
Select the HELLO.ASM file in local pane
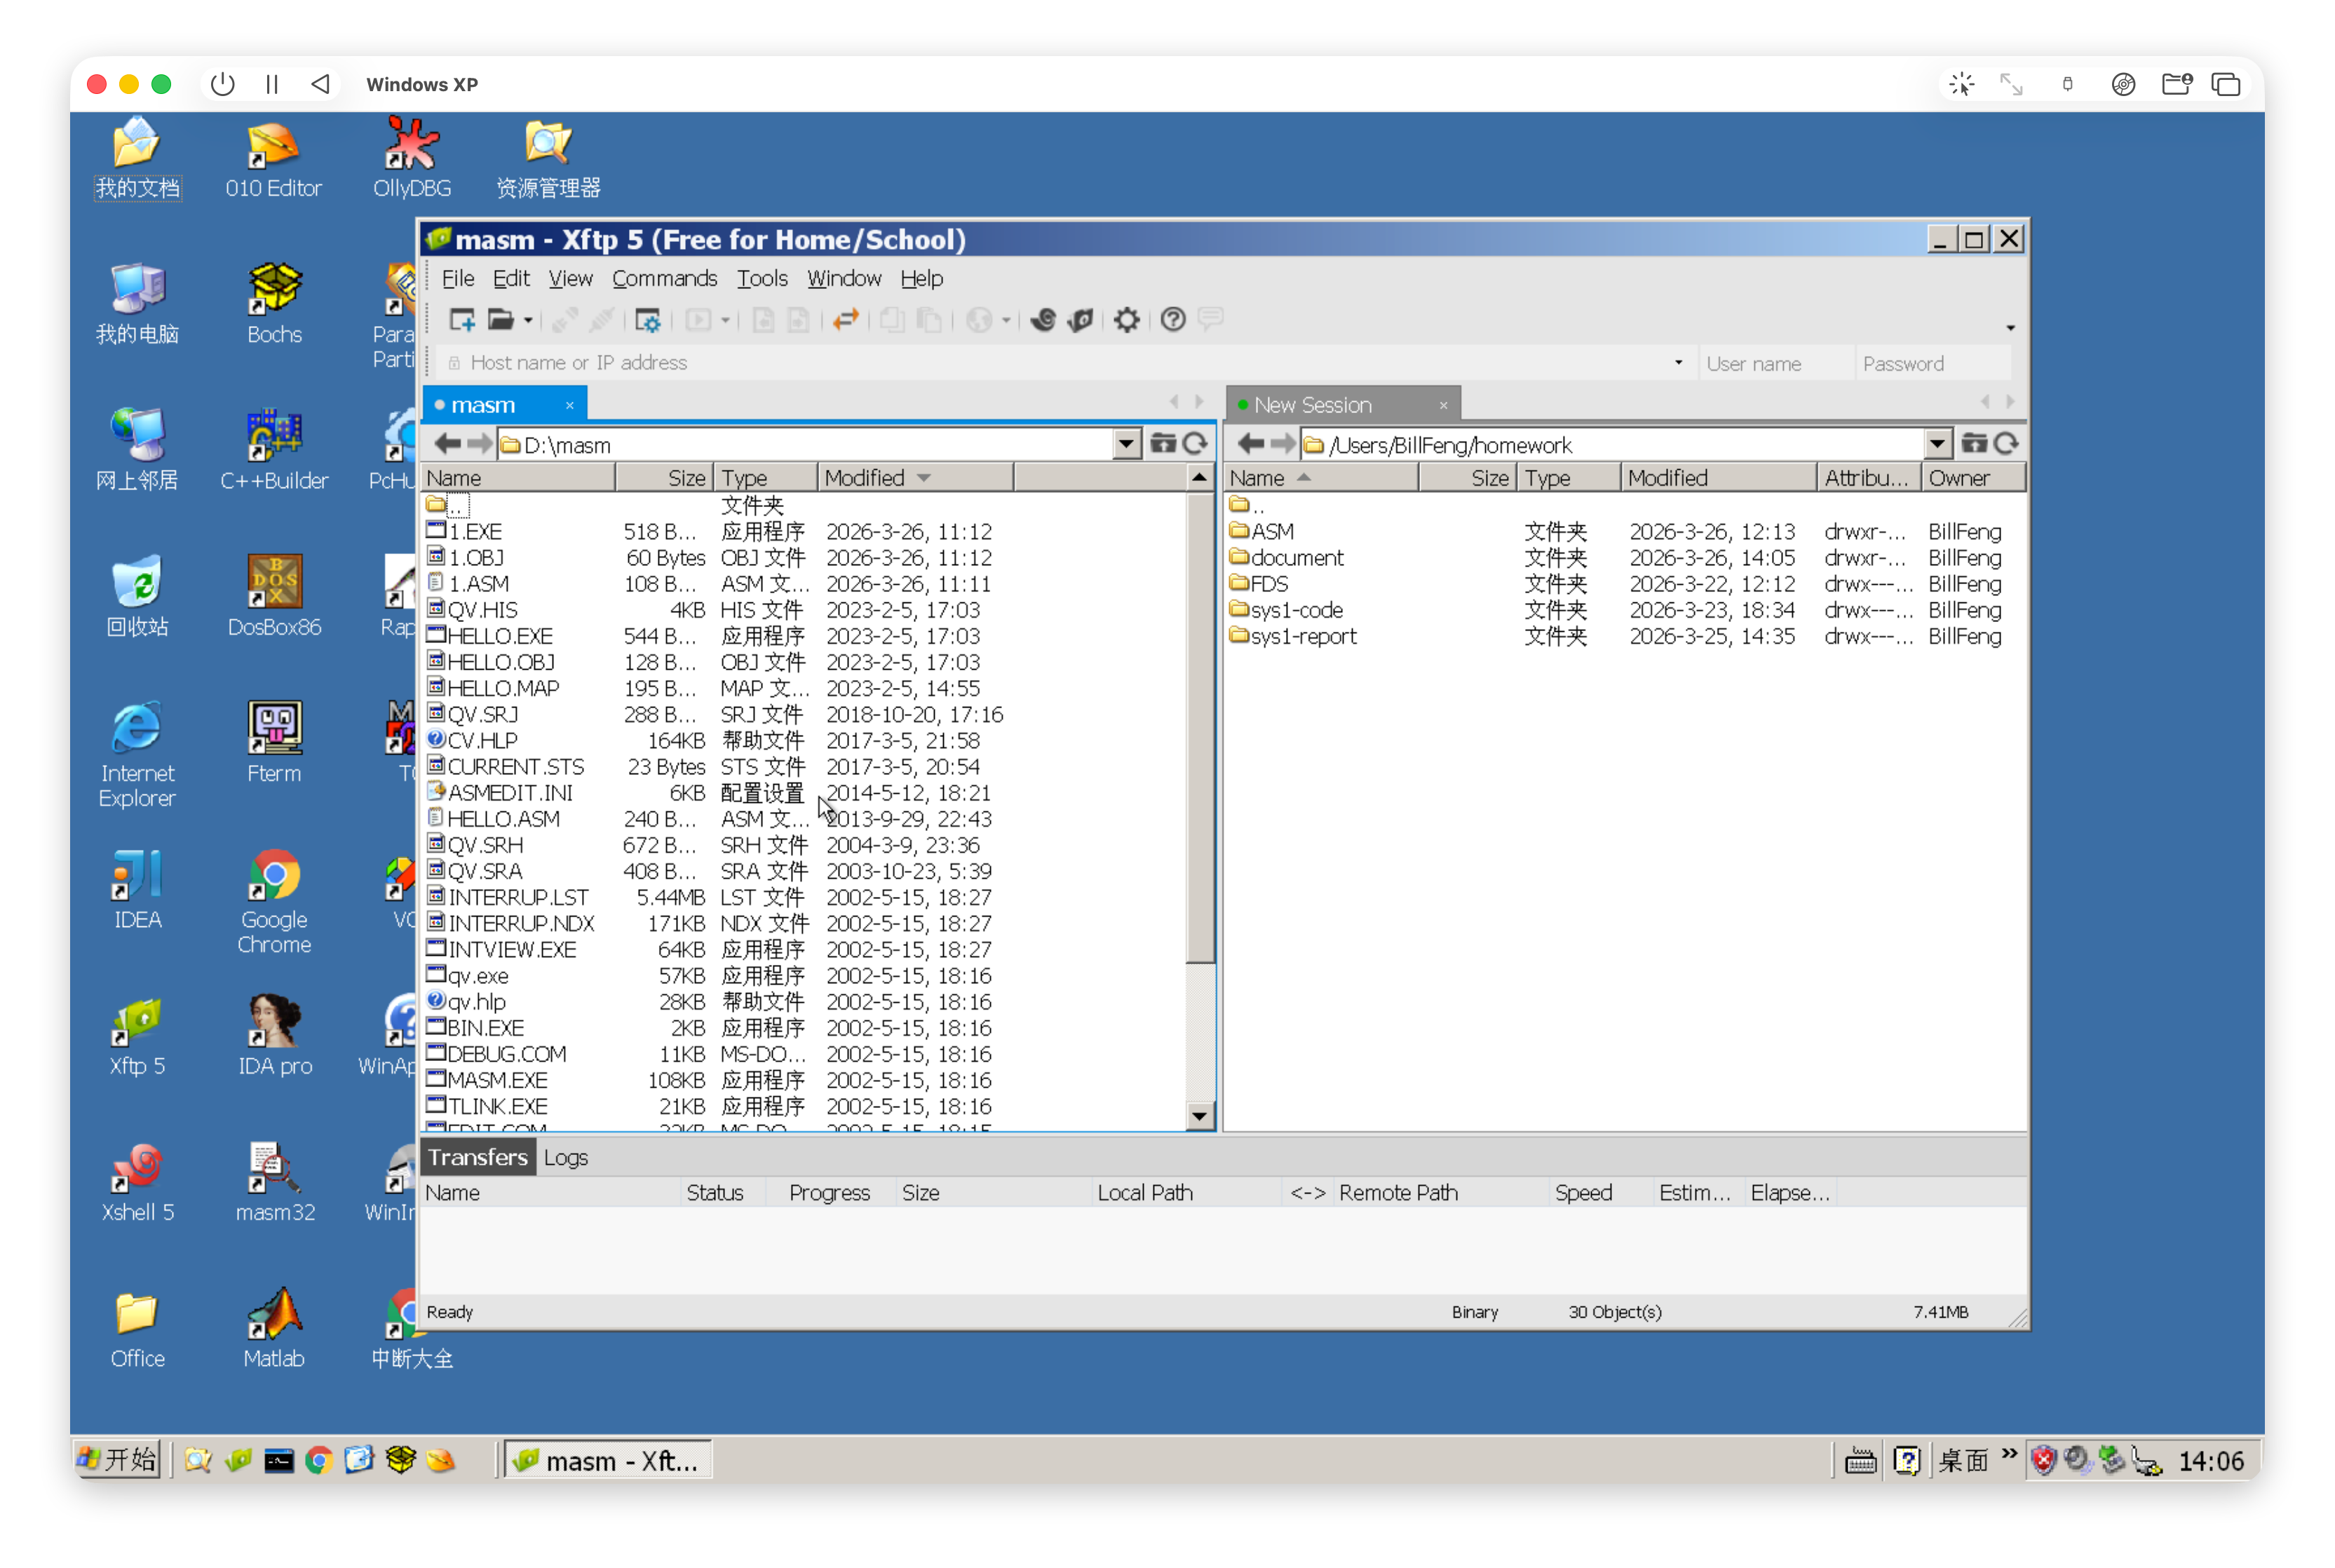tap(504, 819)
